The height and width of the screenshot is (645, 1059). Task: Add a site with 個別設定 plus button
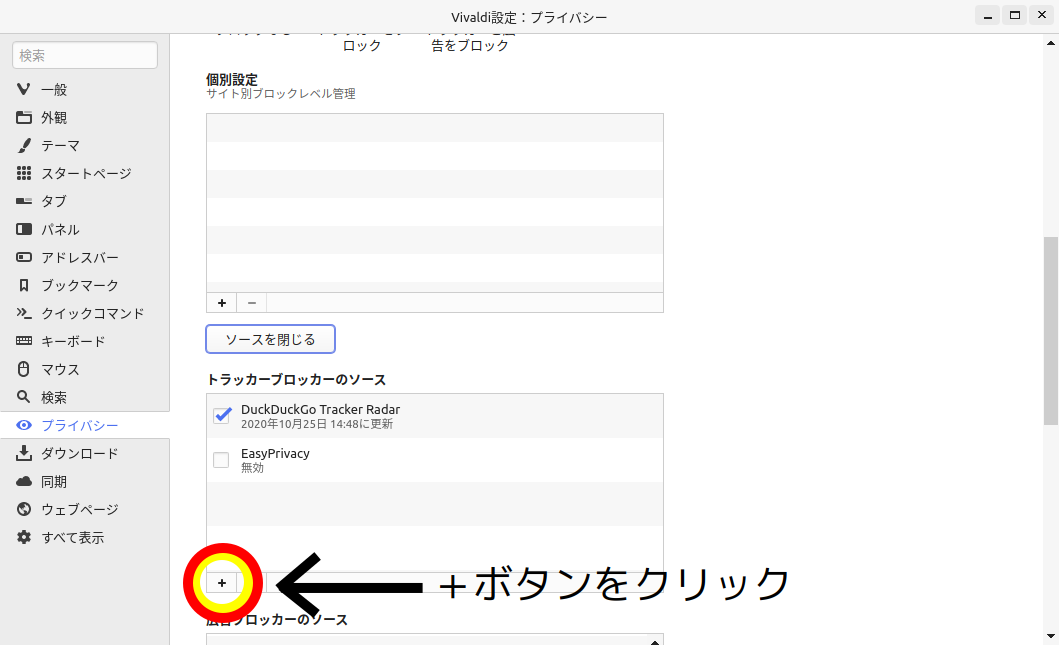[x=221, y=302]
